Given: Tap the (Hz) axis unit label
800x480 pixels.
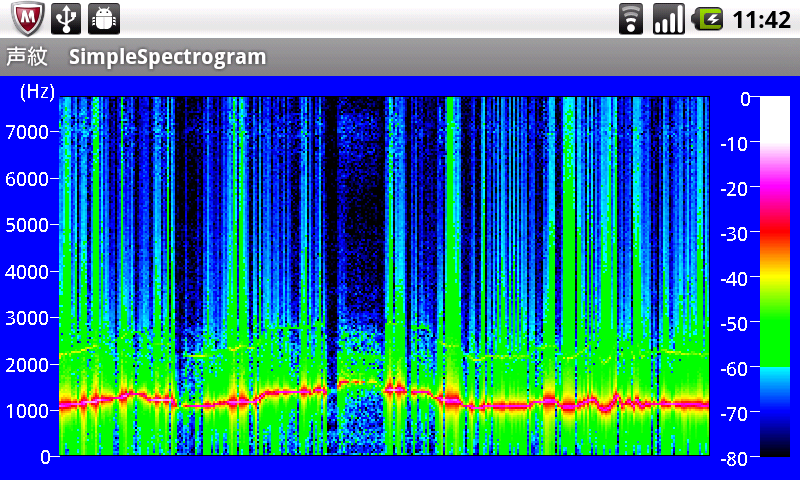Looking at the screenshot, I should pos(37,92).
